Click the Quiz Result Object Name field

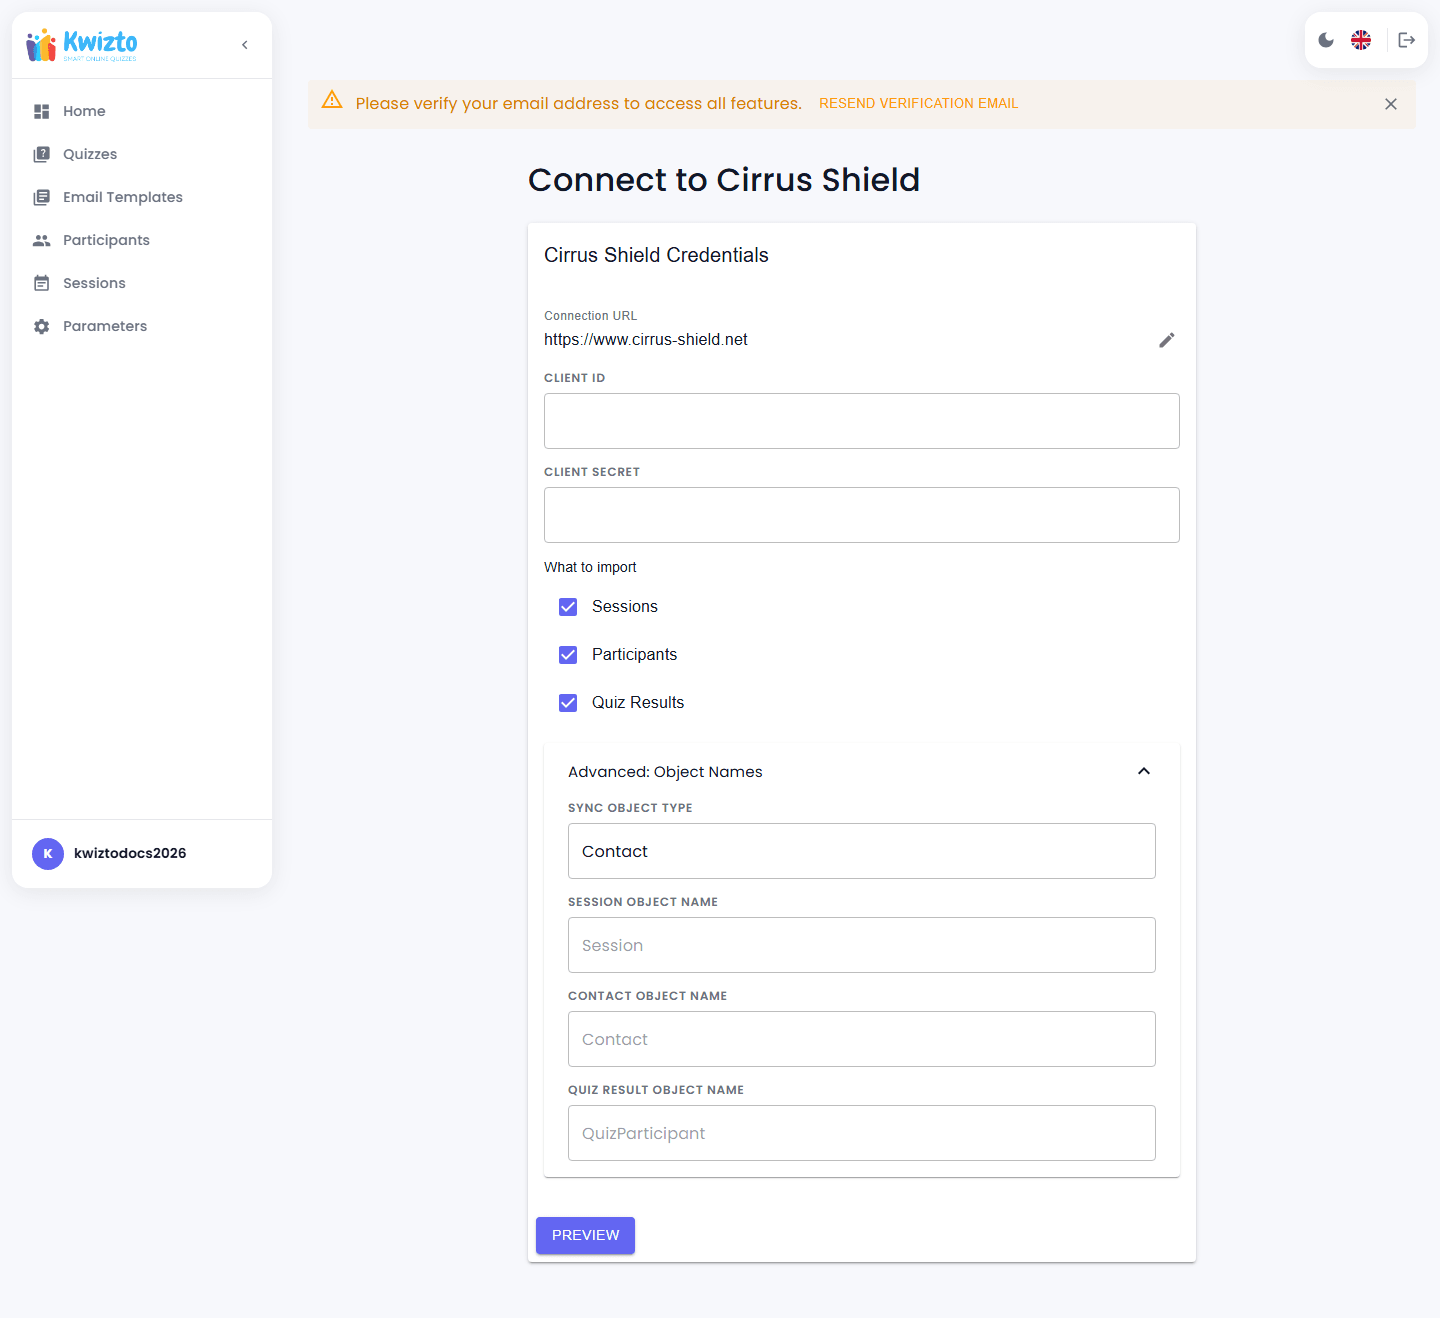tap(862, 1133)
